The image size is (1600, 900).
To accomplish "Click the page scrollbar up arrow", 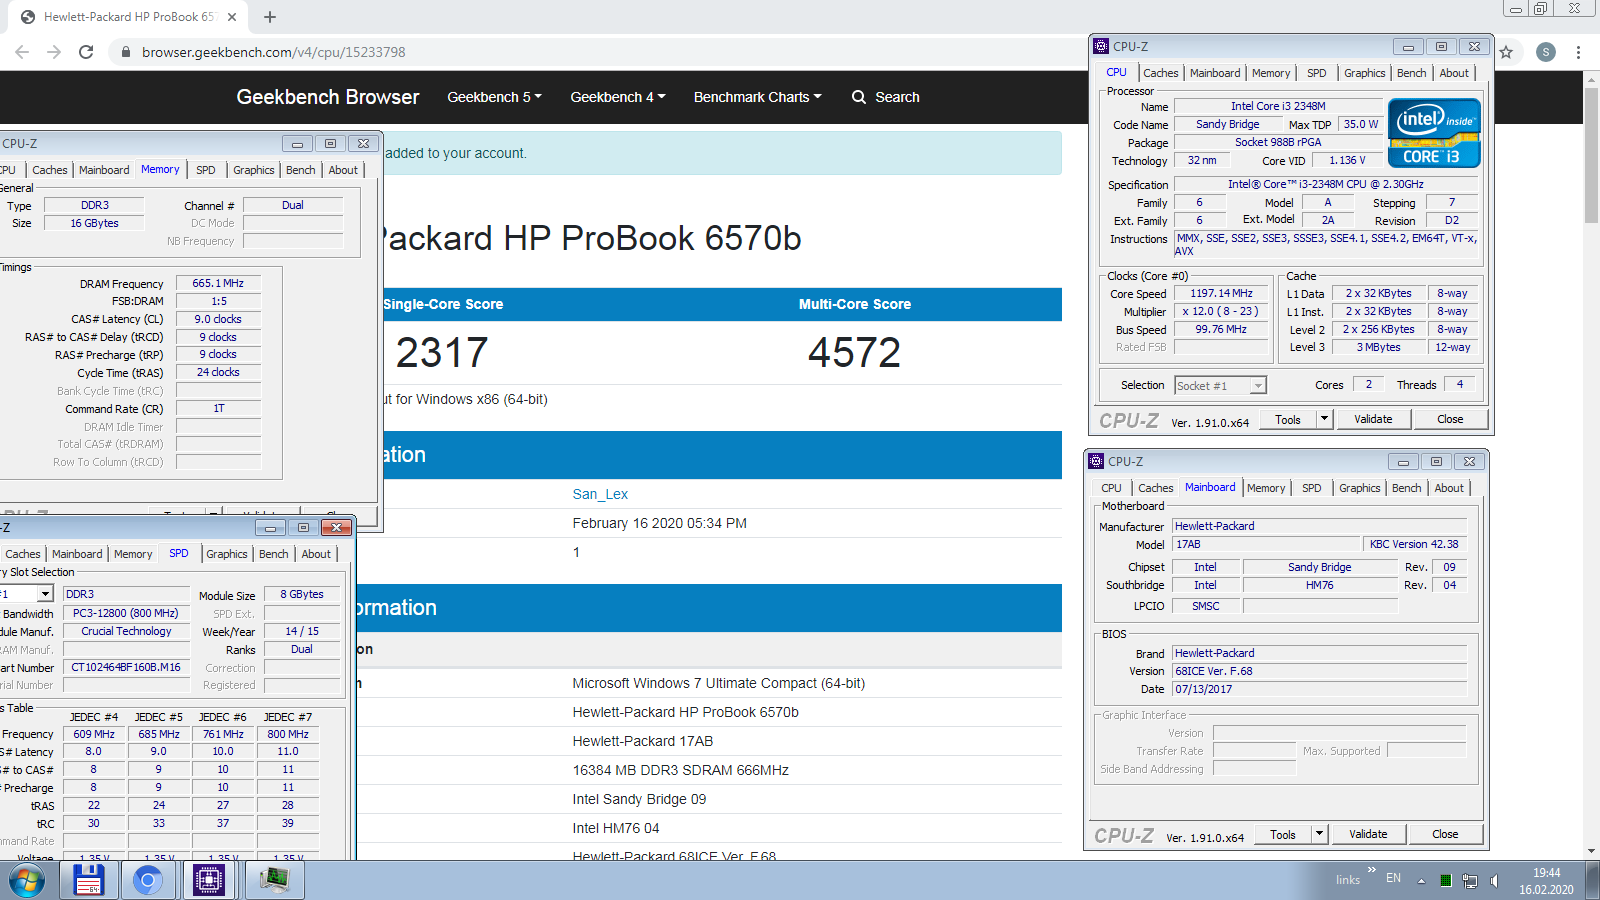I will coord(1591,79).
